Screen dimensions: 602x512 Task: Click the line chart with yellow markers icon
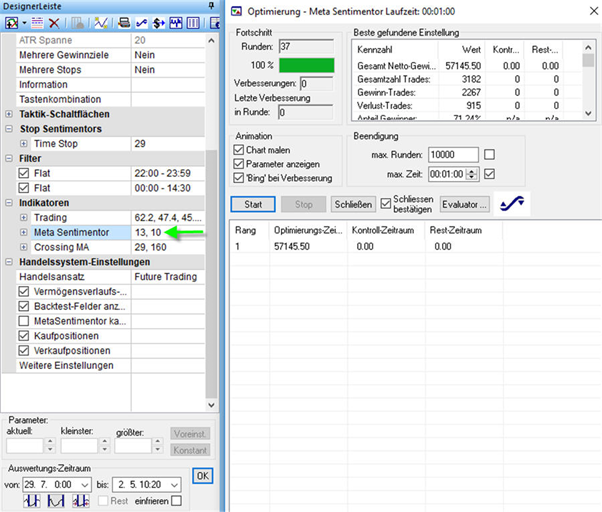coord(101,23)
